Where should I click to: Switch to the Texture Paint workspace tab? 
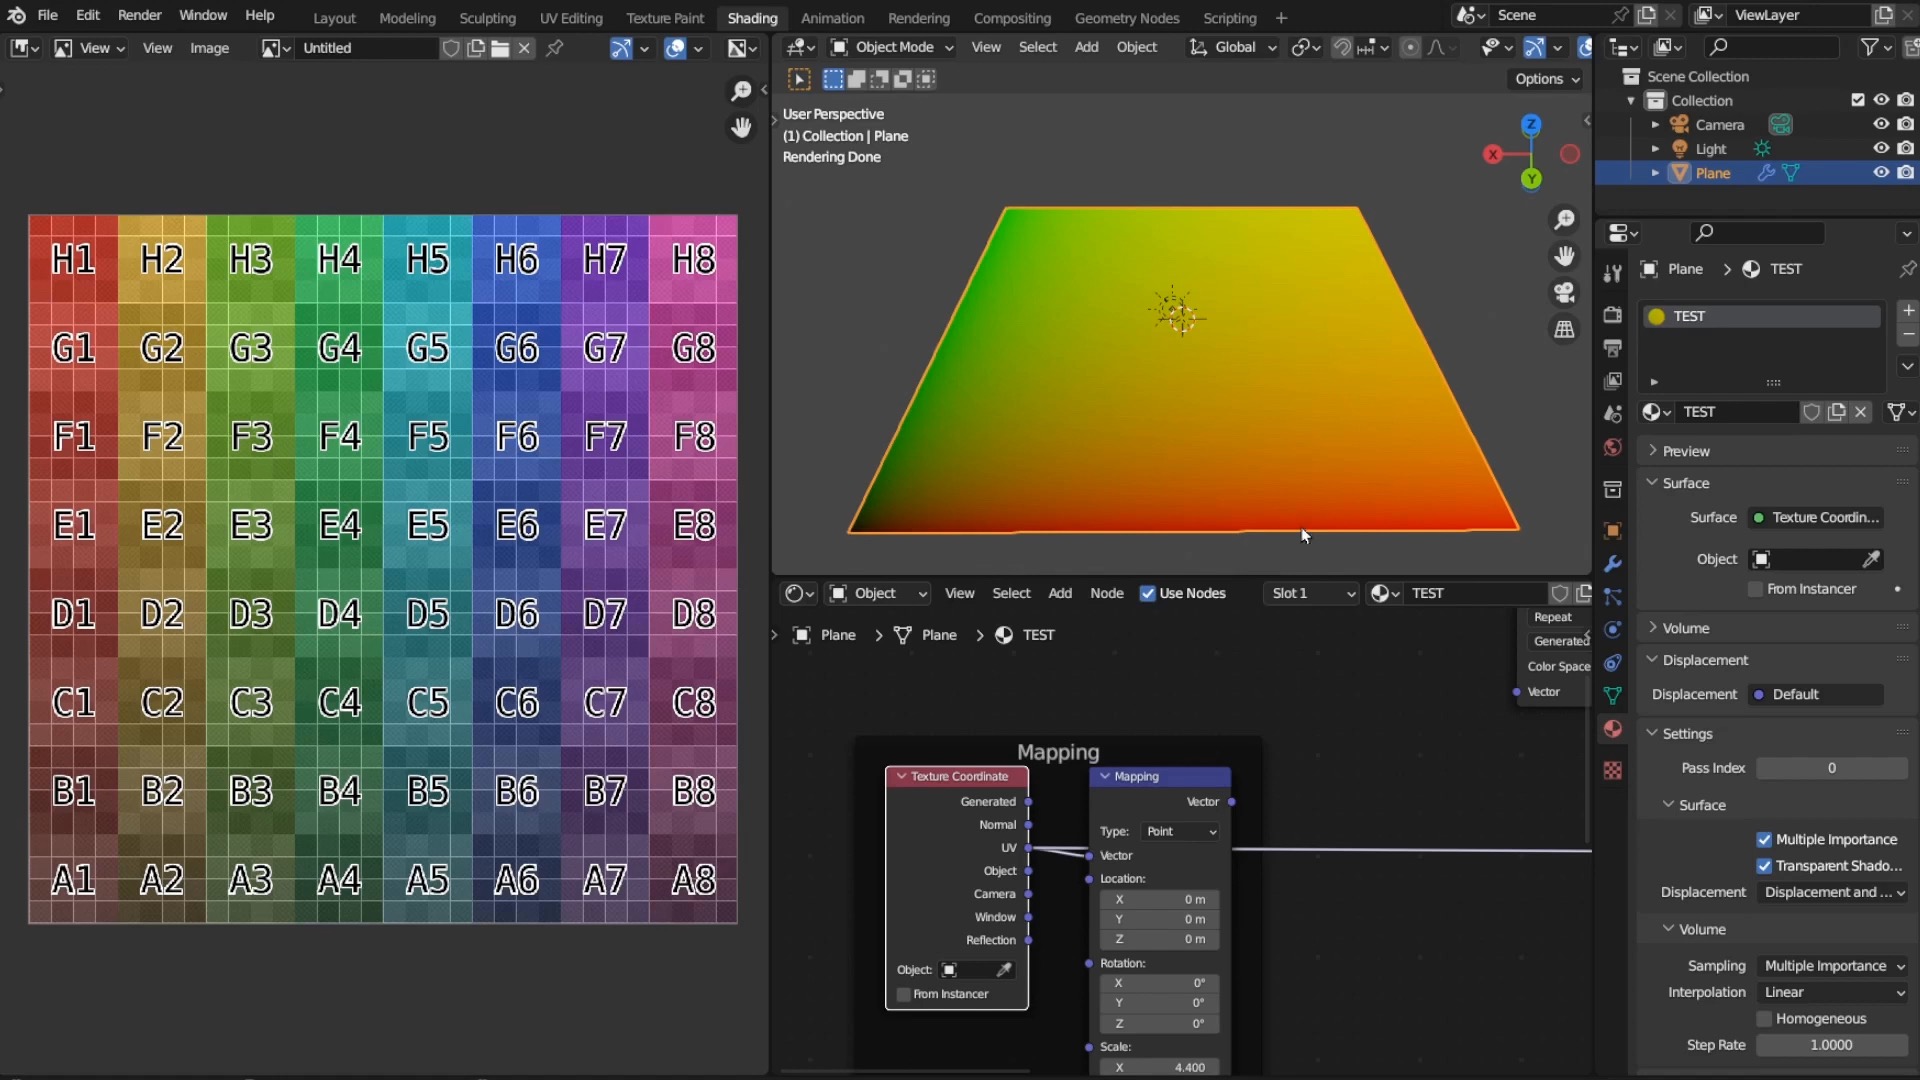click(665, 17)
